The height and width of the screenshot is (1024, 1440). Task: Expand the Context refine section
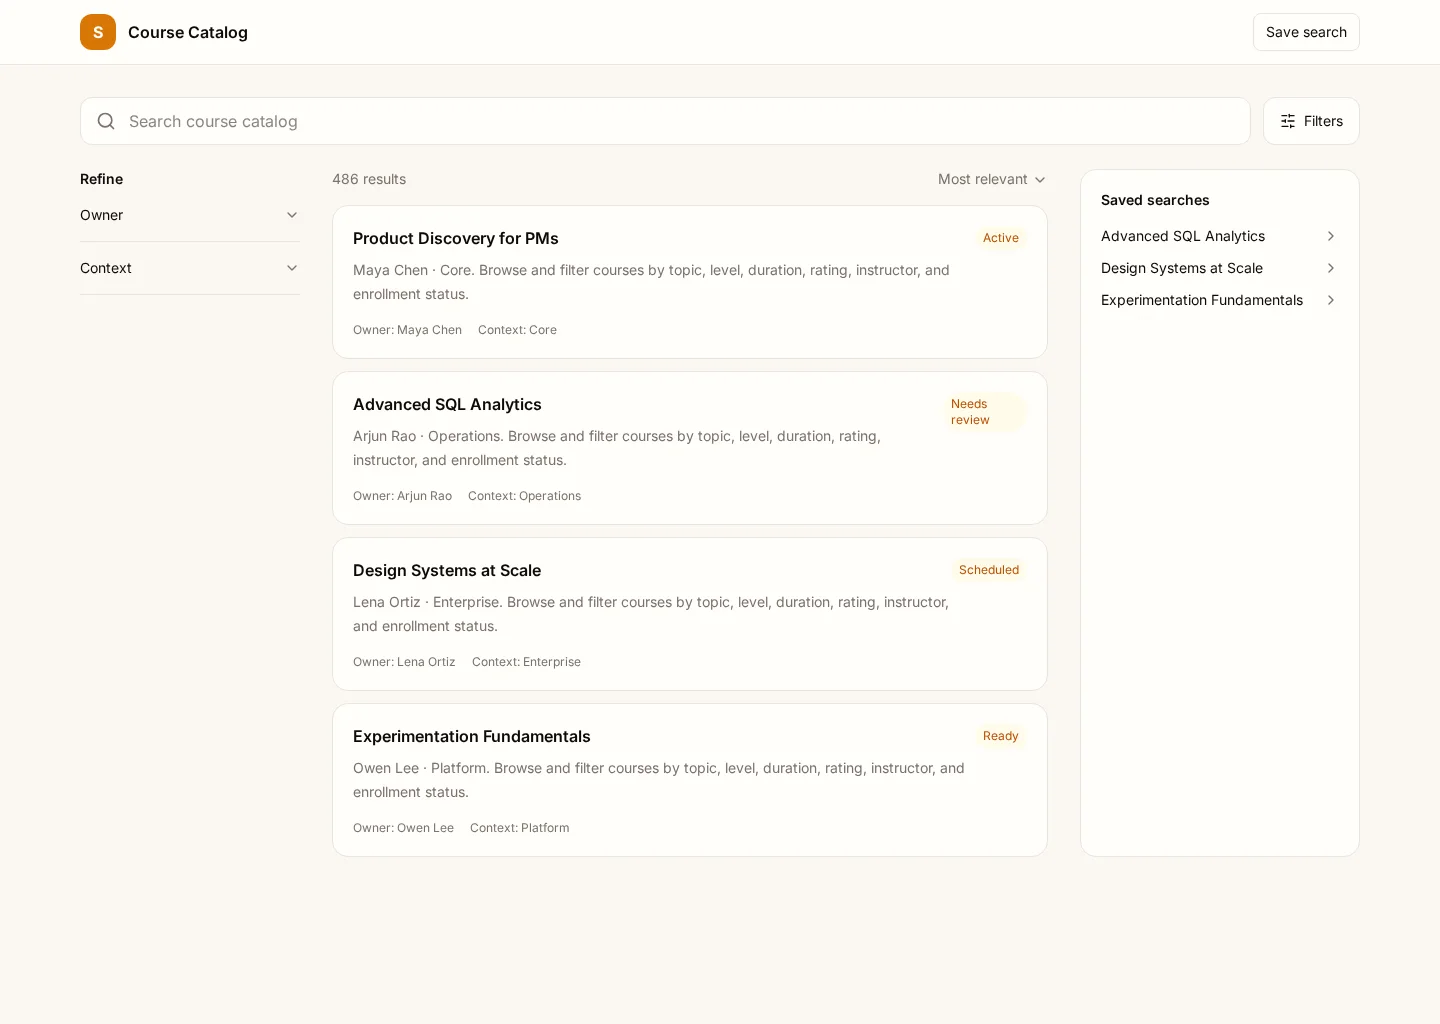click(x=190, y=268)
